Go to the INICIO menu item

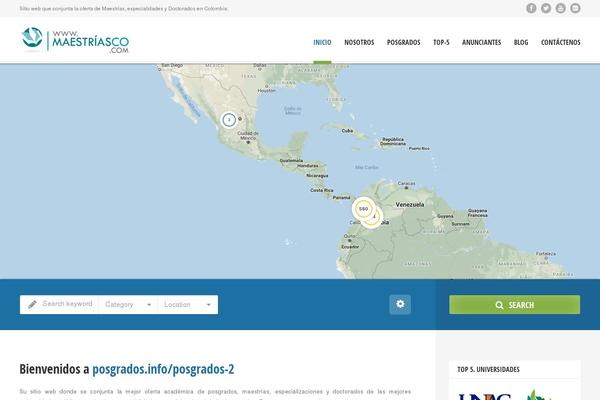pos(322,42)
